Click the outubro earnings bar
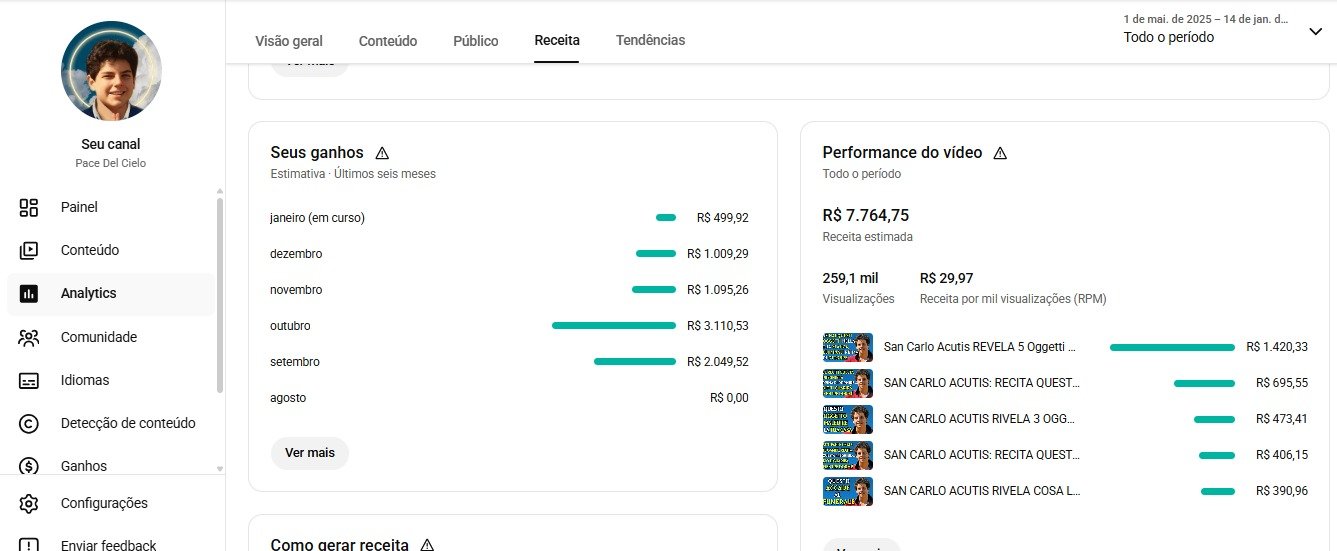 coord(614,326)
